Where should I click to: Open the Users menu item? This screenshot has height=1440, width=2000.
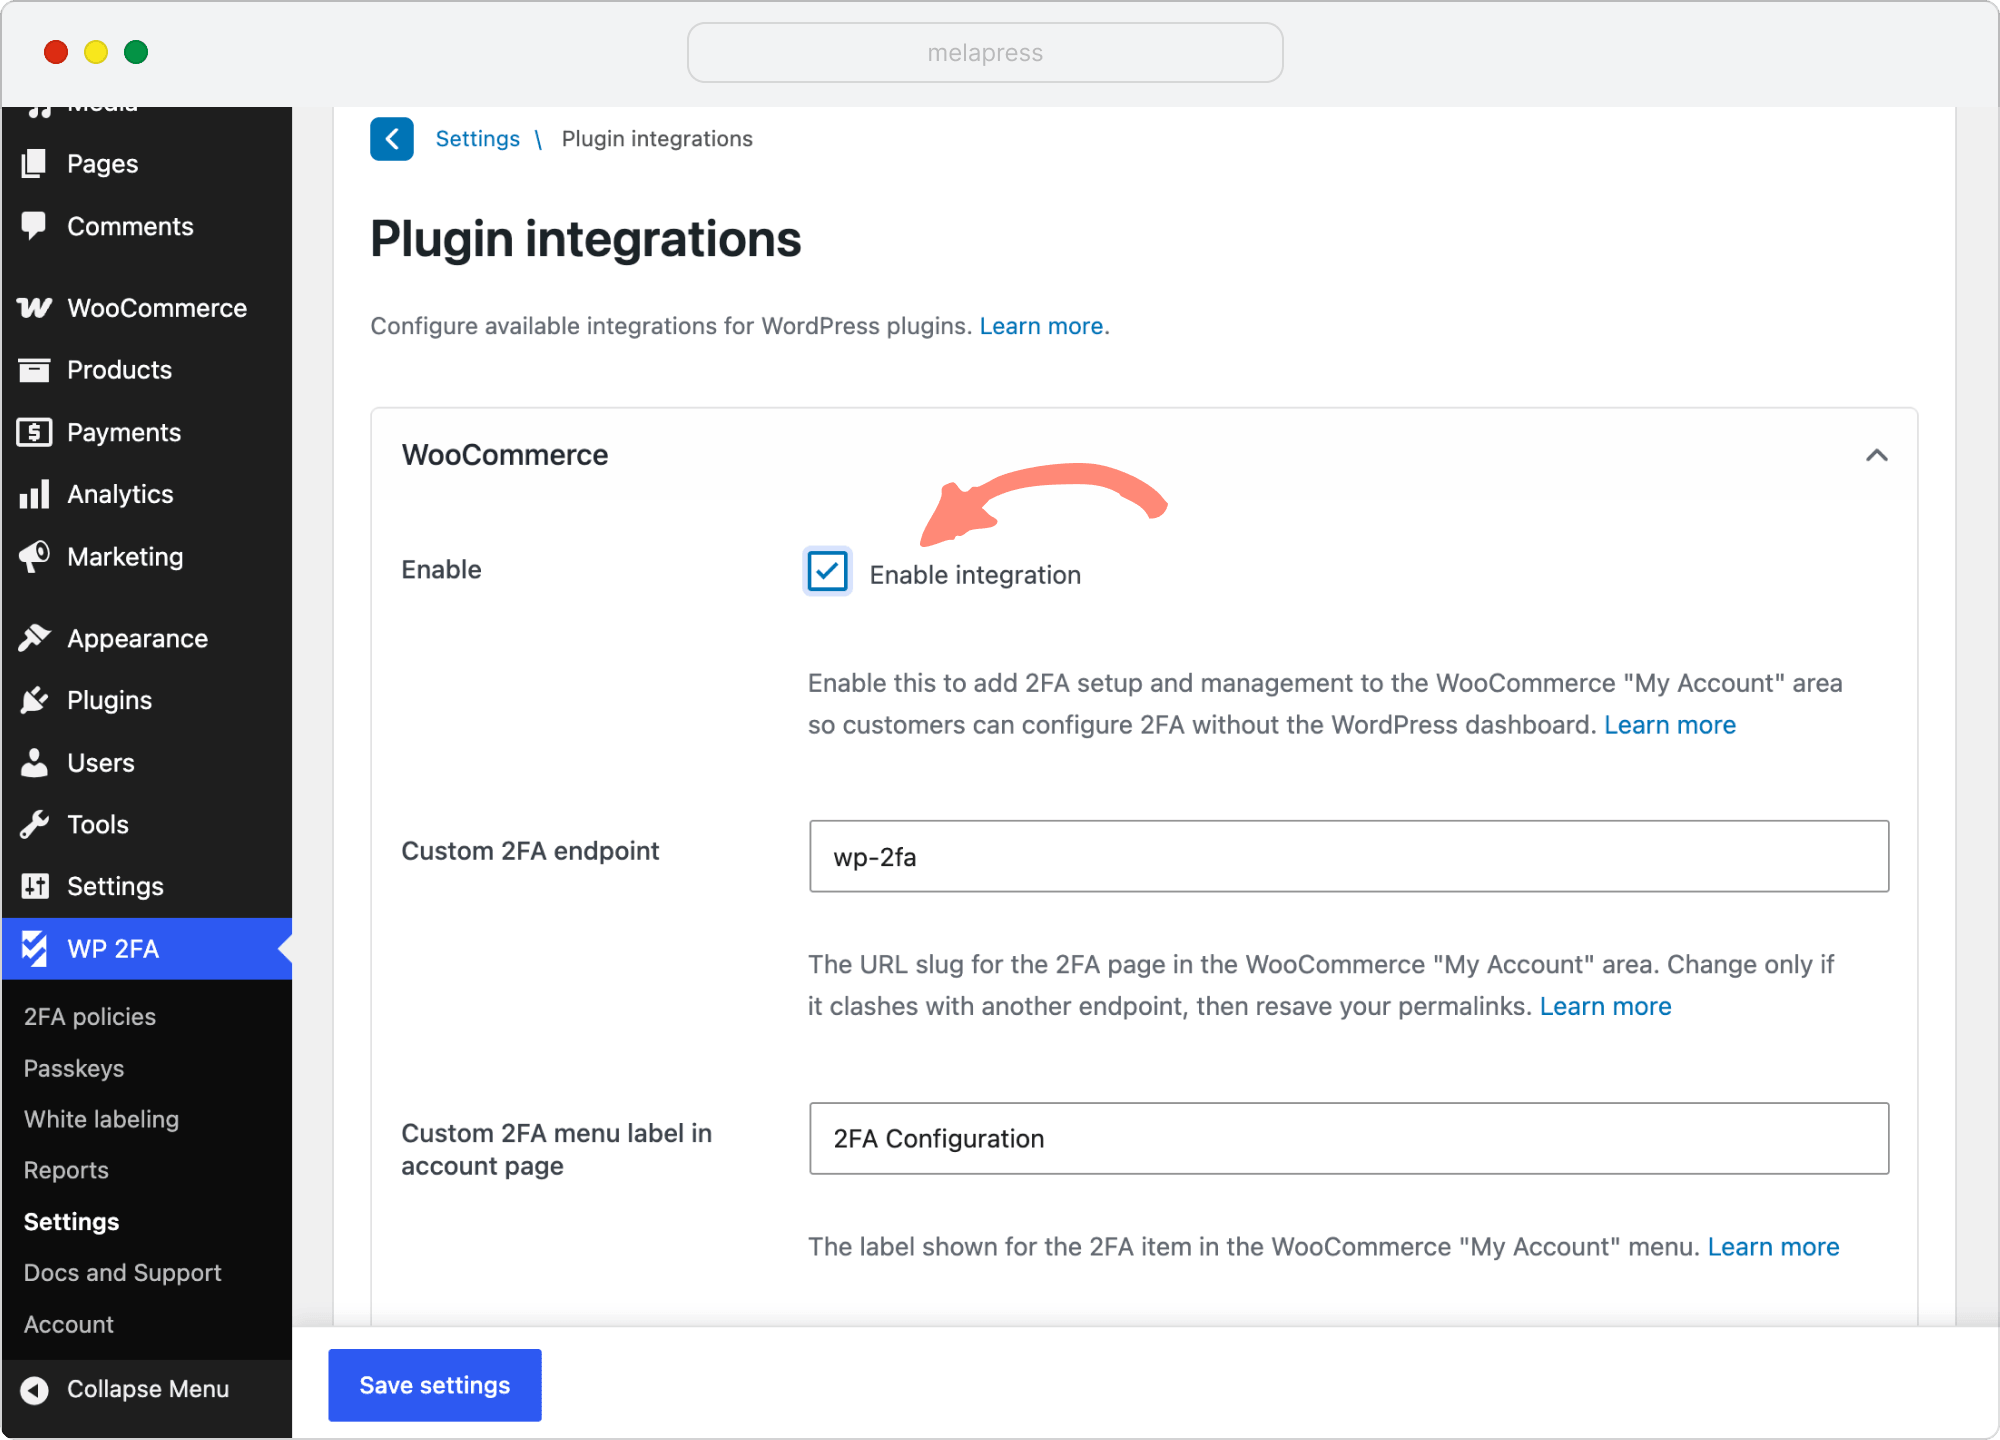(x=146, y=762)
